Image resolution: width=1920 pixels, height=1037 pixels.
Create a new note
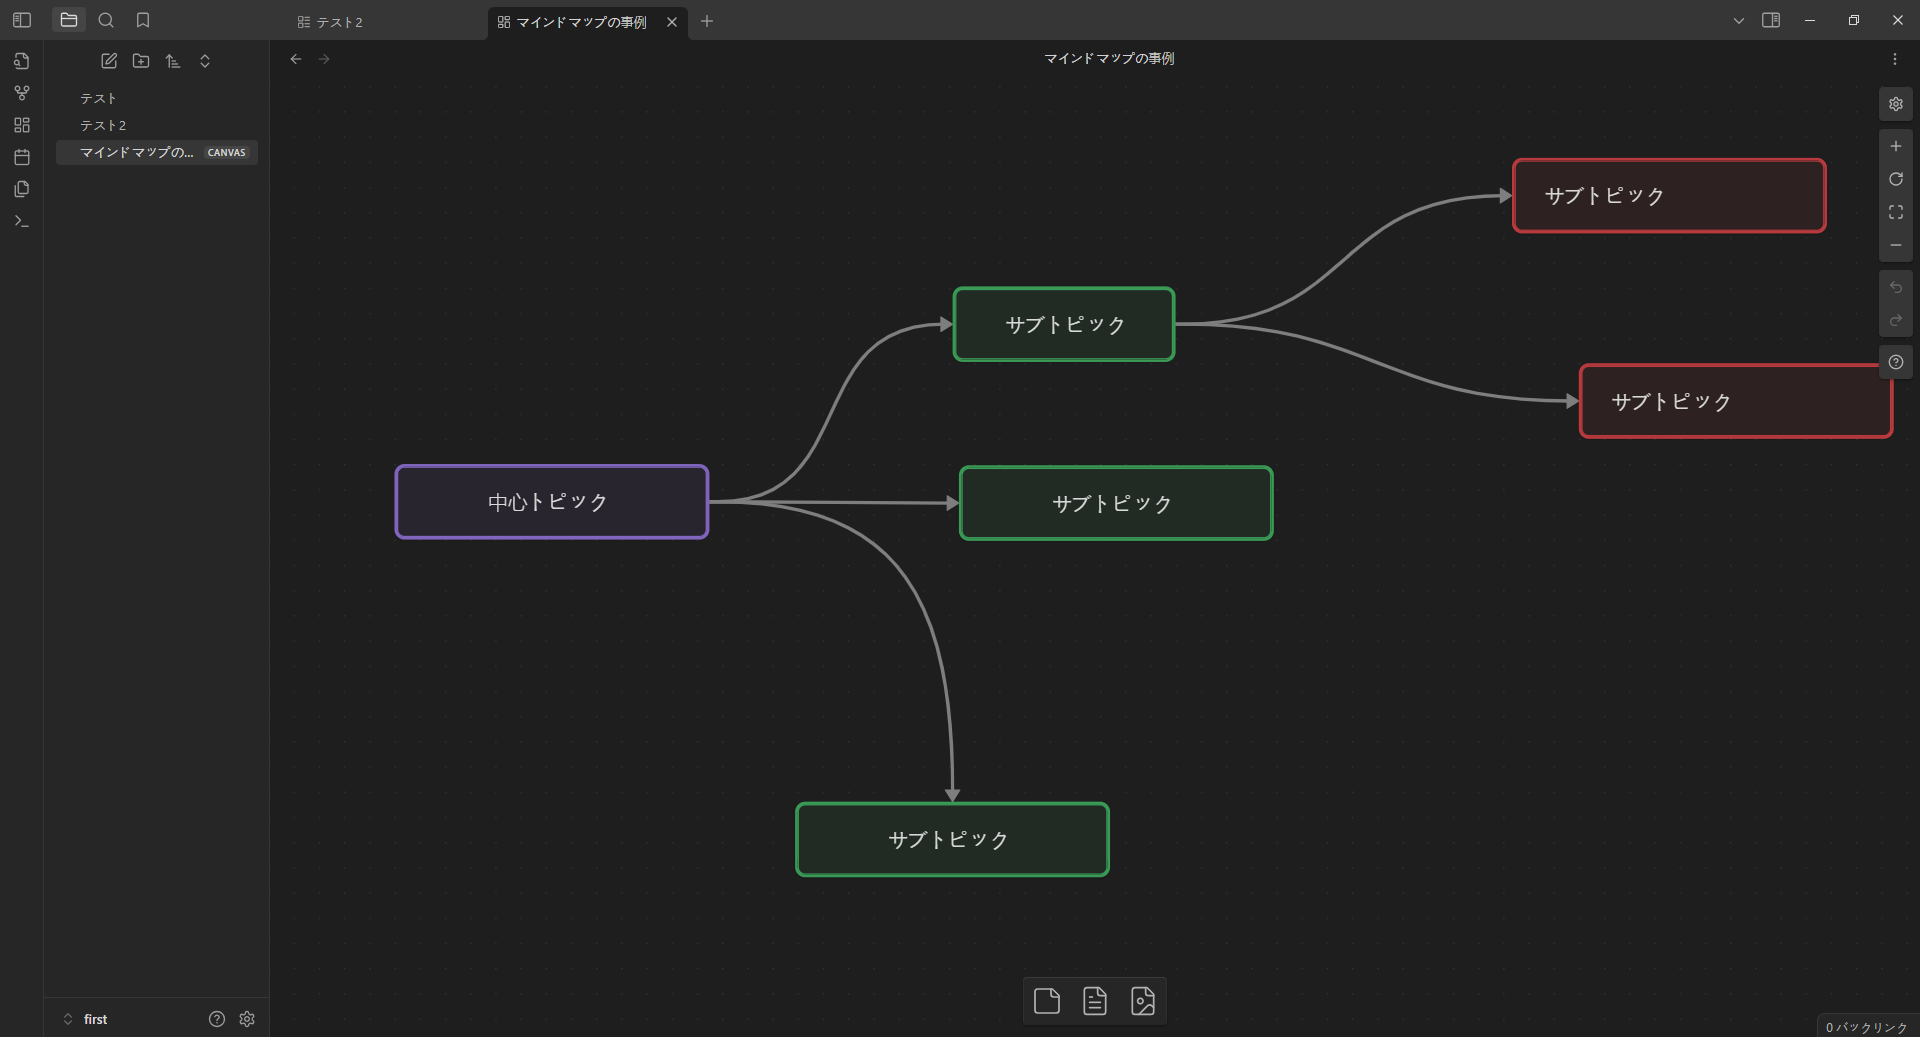click(109, 61)
